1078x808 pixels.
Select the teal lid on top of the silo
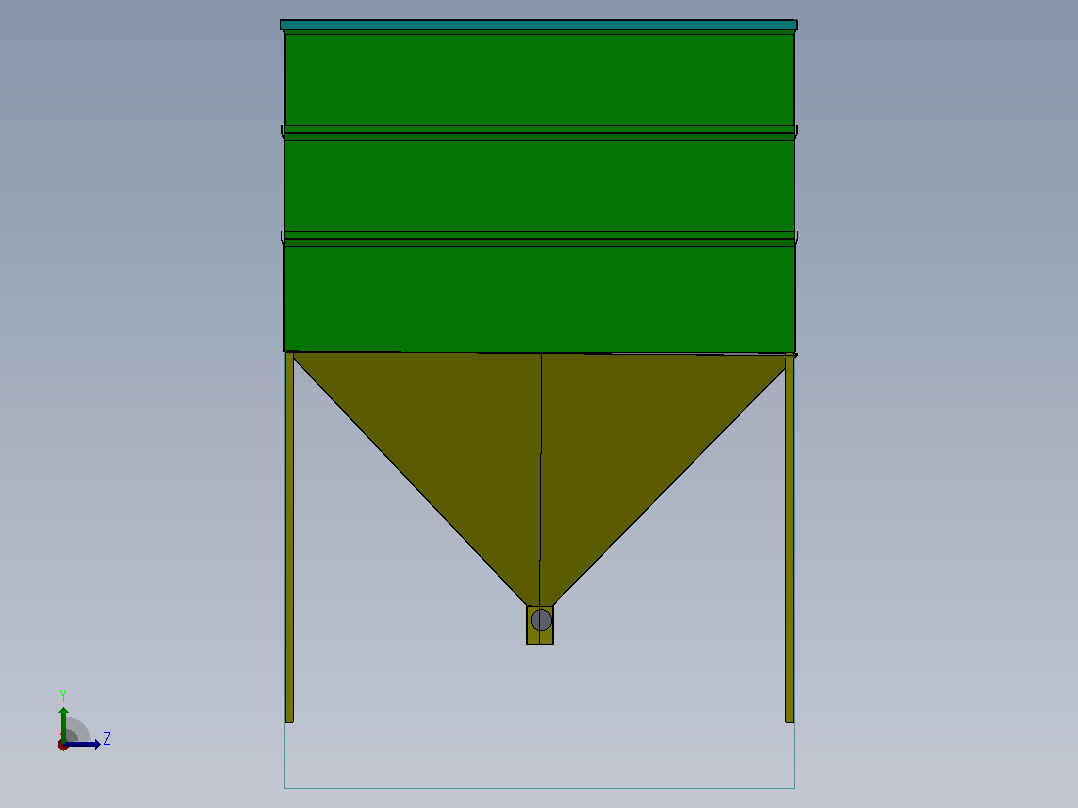pos(539,25)
